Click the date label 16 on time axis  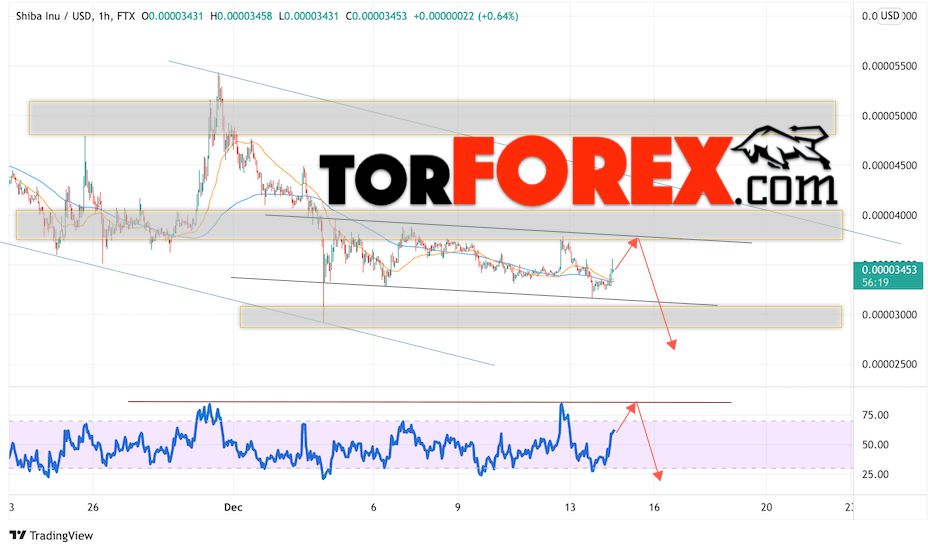654,507
